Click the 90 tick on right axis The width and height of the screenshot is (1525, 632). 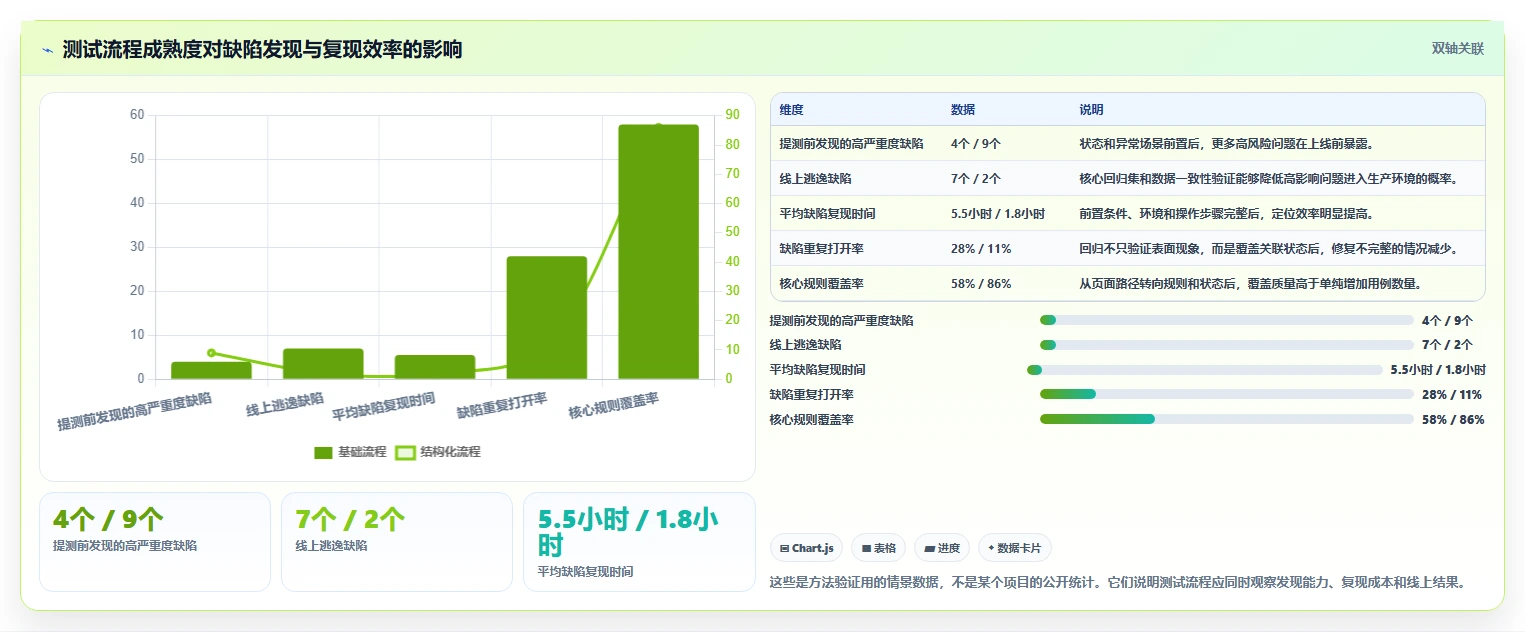732,115
